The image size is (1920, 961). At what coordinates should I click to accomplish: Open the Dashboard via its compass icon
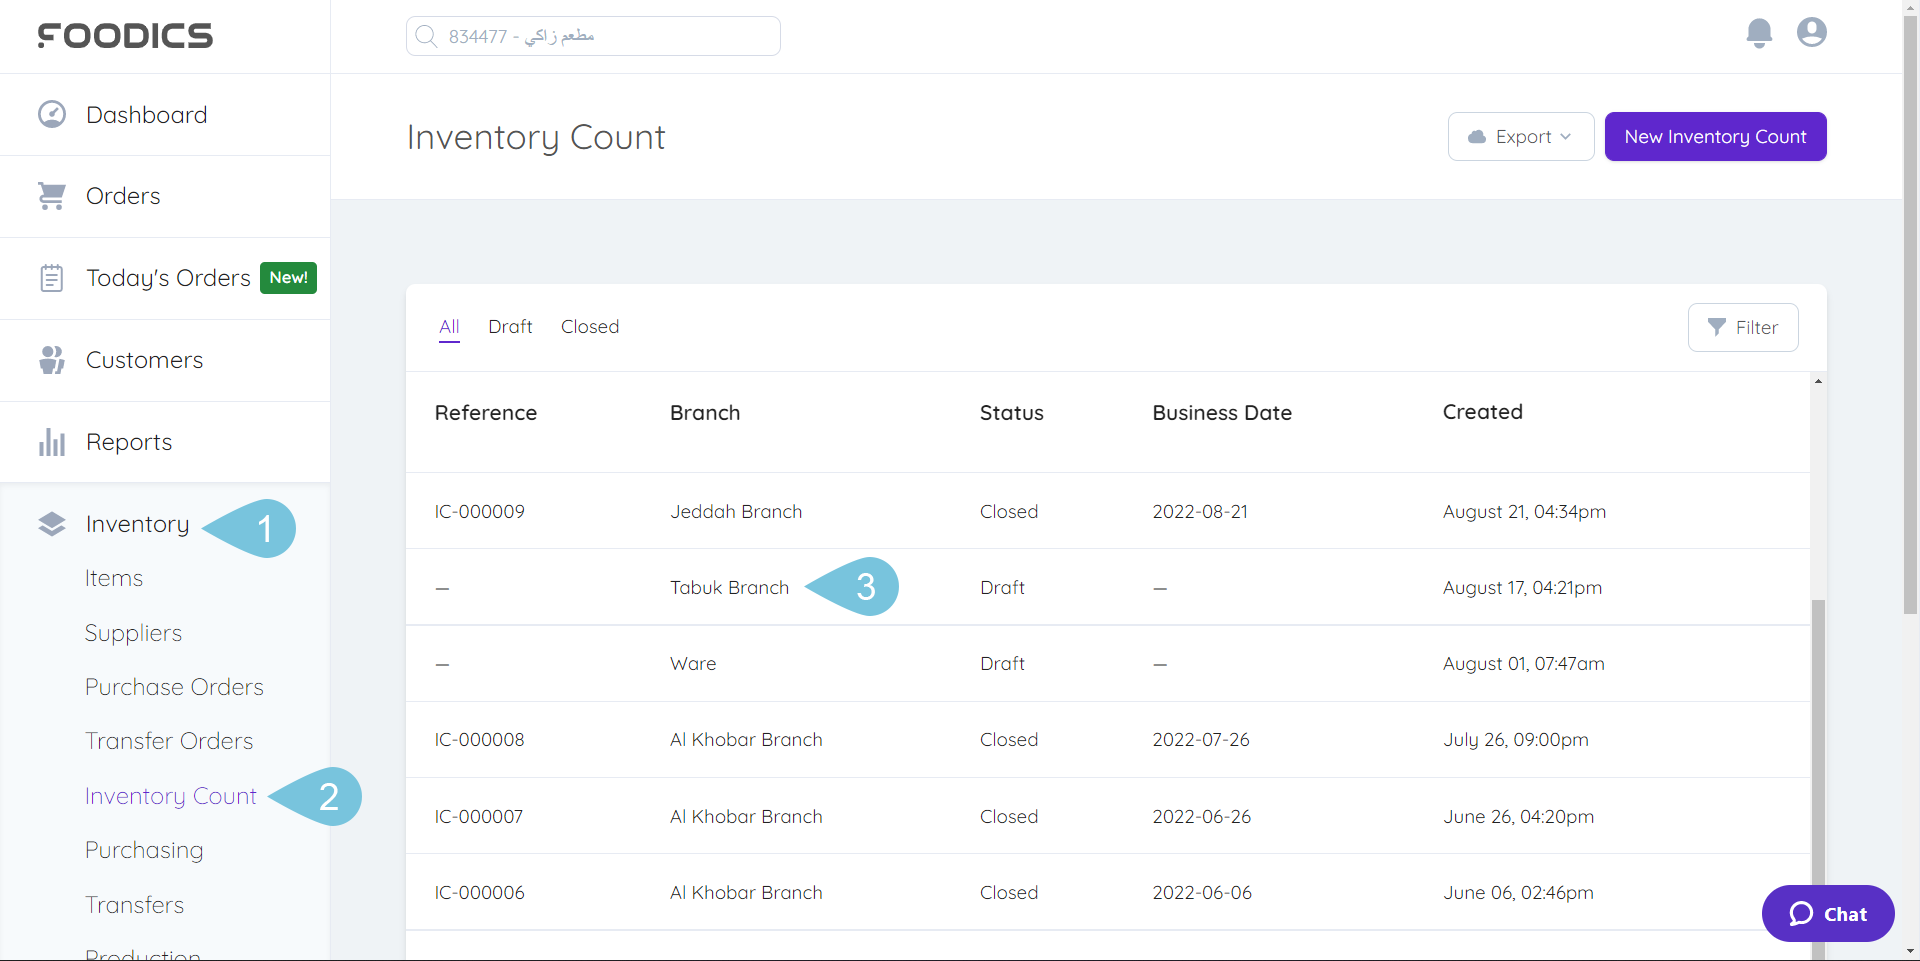[51, 114]
